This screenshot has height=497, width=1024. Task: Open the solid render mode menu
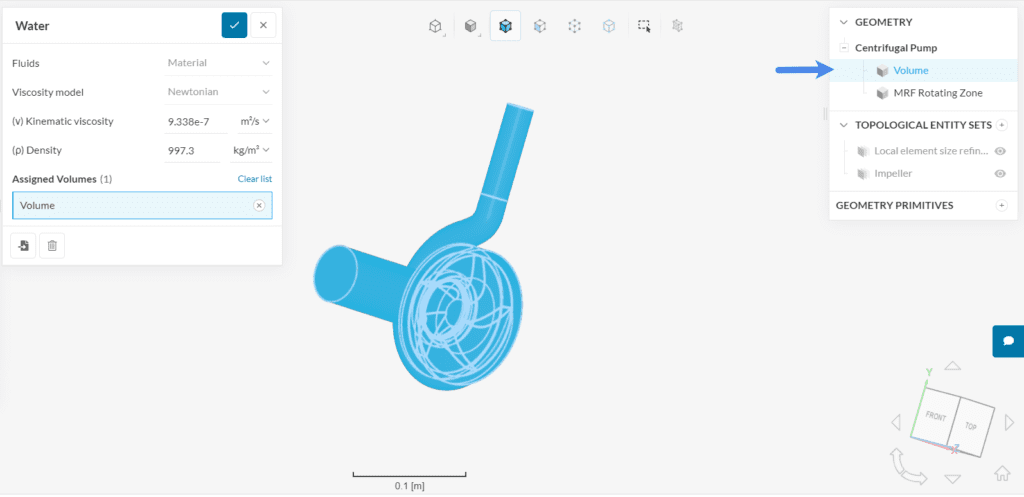pyautogui.click(x=470, y=26)
